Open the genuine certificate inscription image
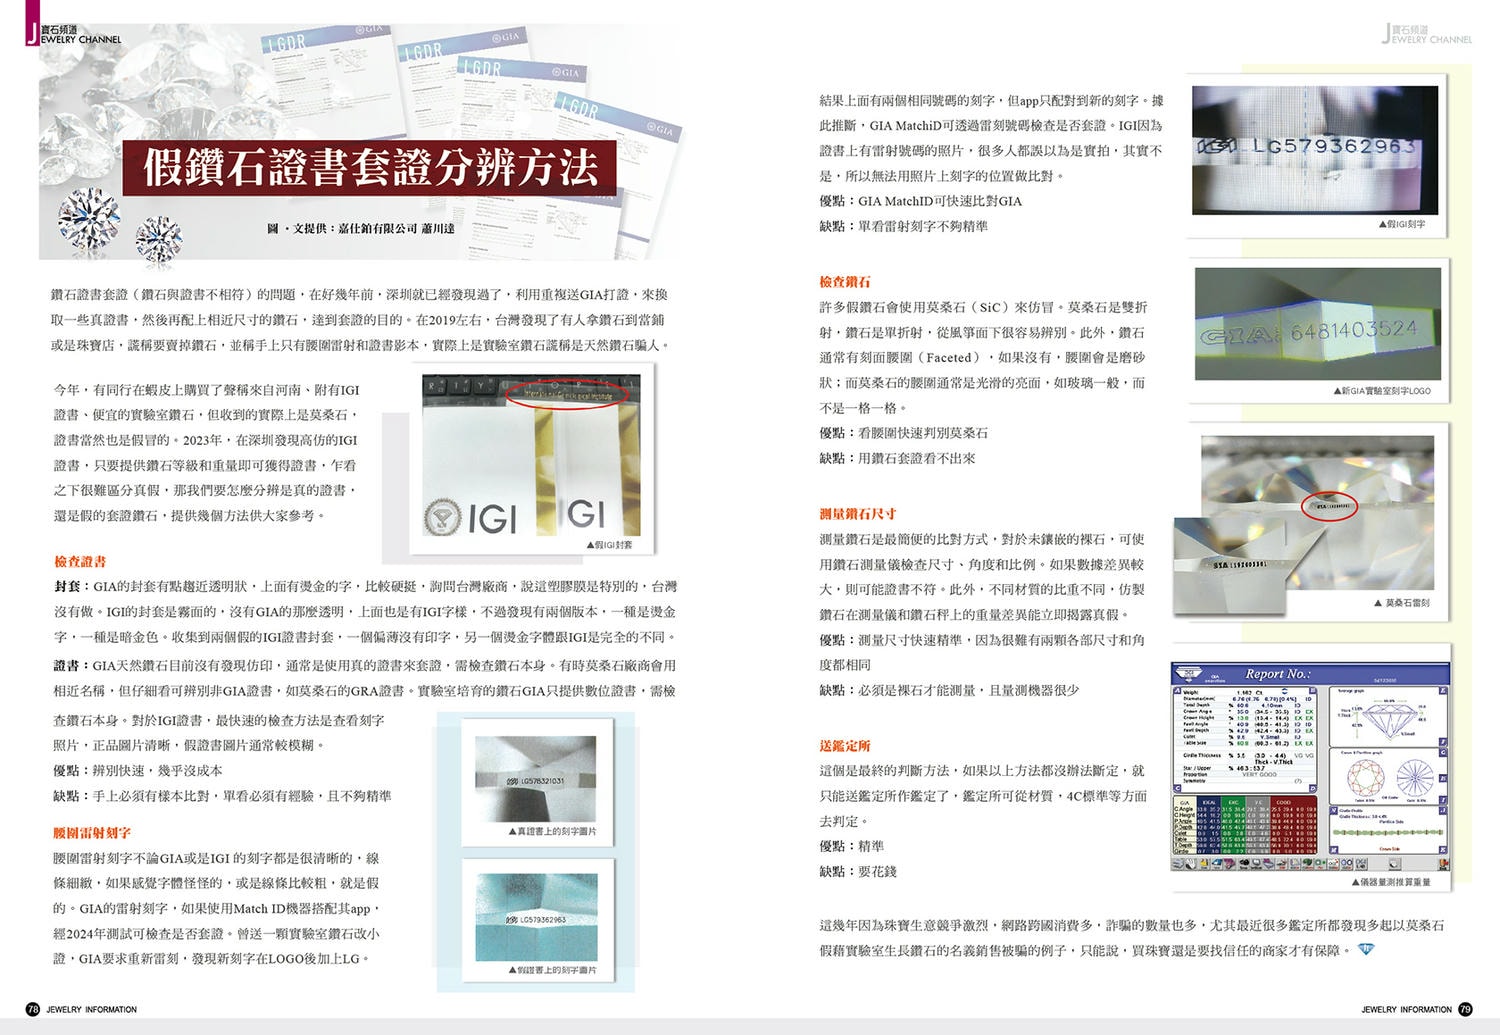 [536, 780]
